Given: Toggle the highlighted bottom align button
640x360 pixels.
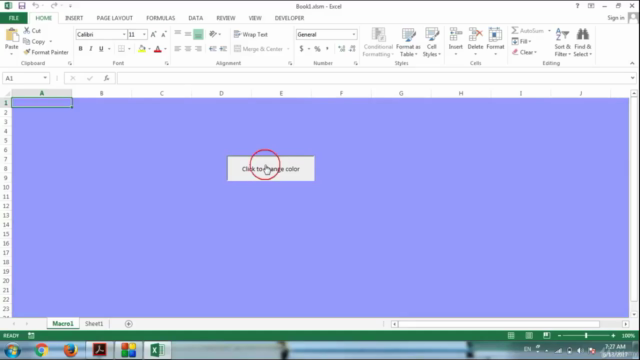Looking at the screenshot, I should 198,34.
